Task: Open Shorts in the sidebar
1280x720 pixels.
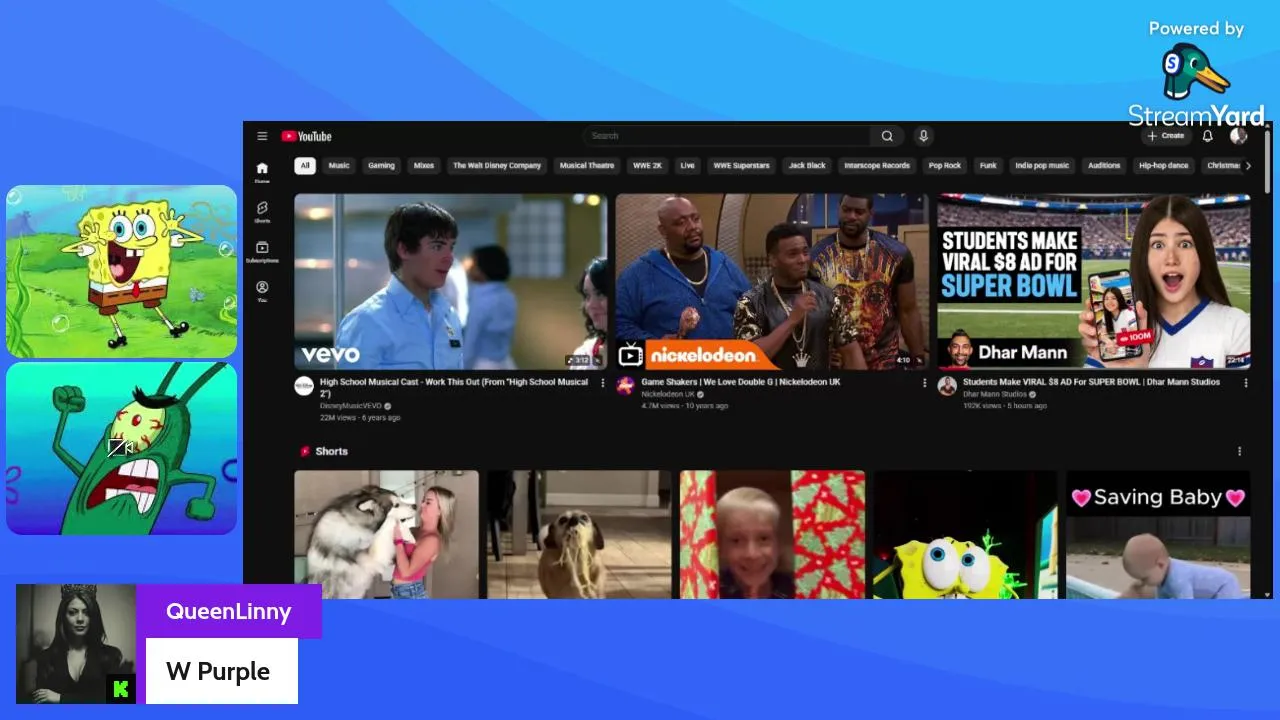Action: pos(262,212)
